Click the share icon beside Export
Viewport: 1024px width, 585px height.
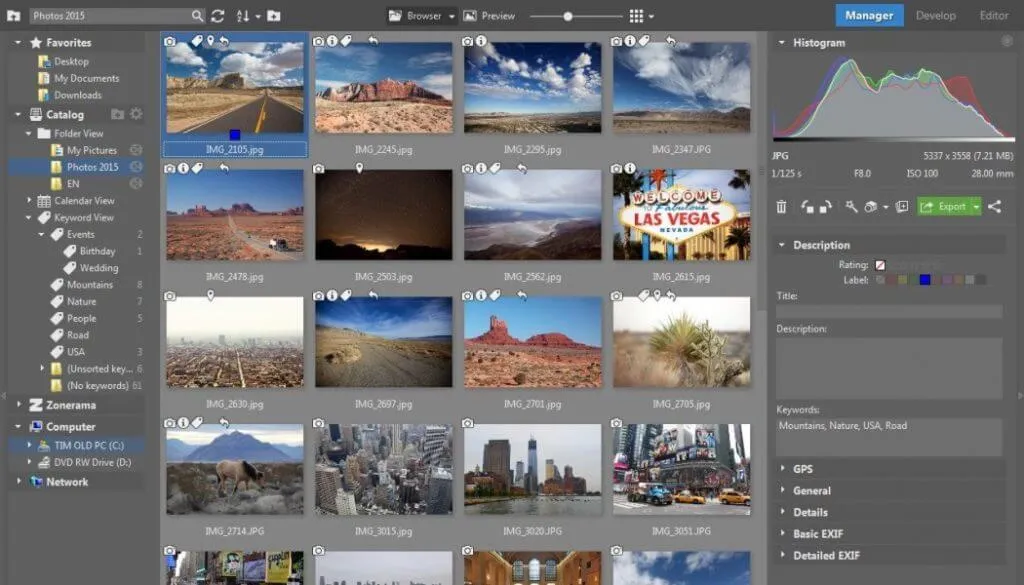point(994,207)
